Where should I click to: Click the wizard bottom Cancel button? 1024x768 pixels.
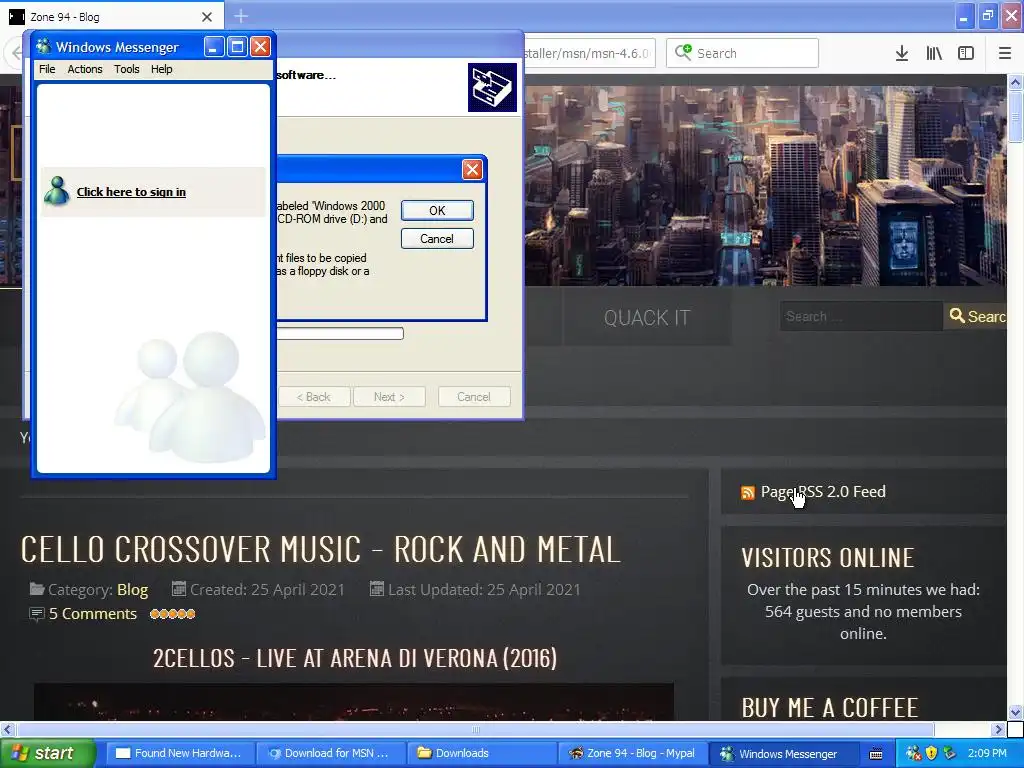(474, 397)
